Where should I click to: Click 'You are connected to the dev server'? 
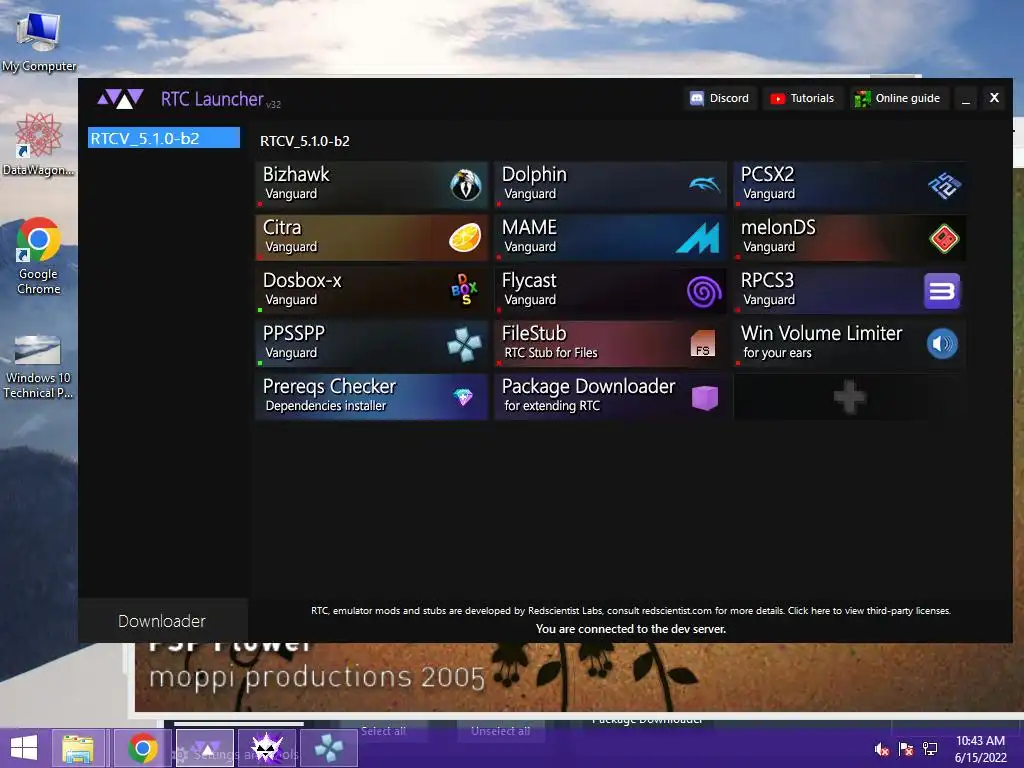(x=630, y=629)
